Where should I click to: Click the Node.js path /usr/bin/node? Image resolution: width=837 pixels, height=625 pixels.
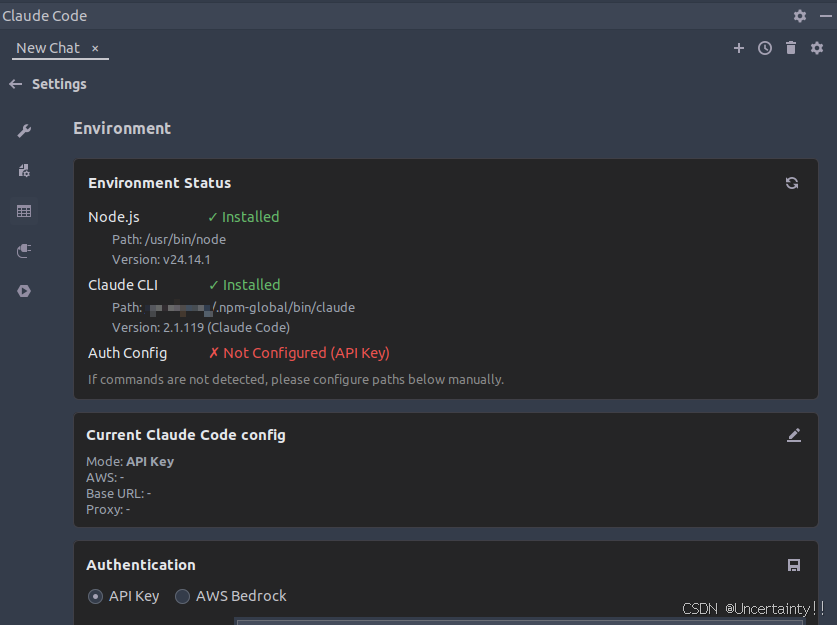[169, 240]
